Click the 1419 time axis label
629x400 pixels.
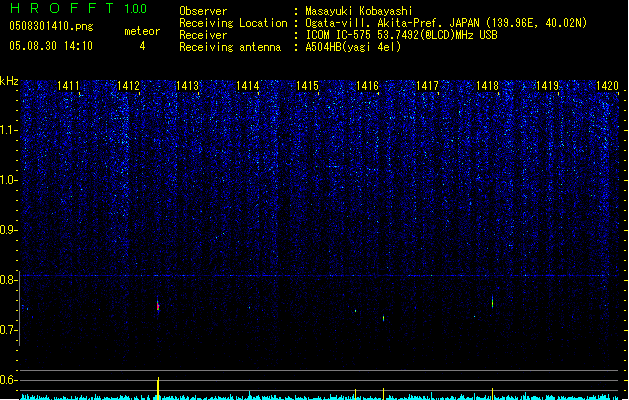coord(547,86)
